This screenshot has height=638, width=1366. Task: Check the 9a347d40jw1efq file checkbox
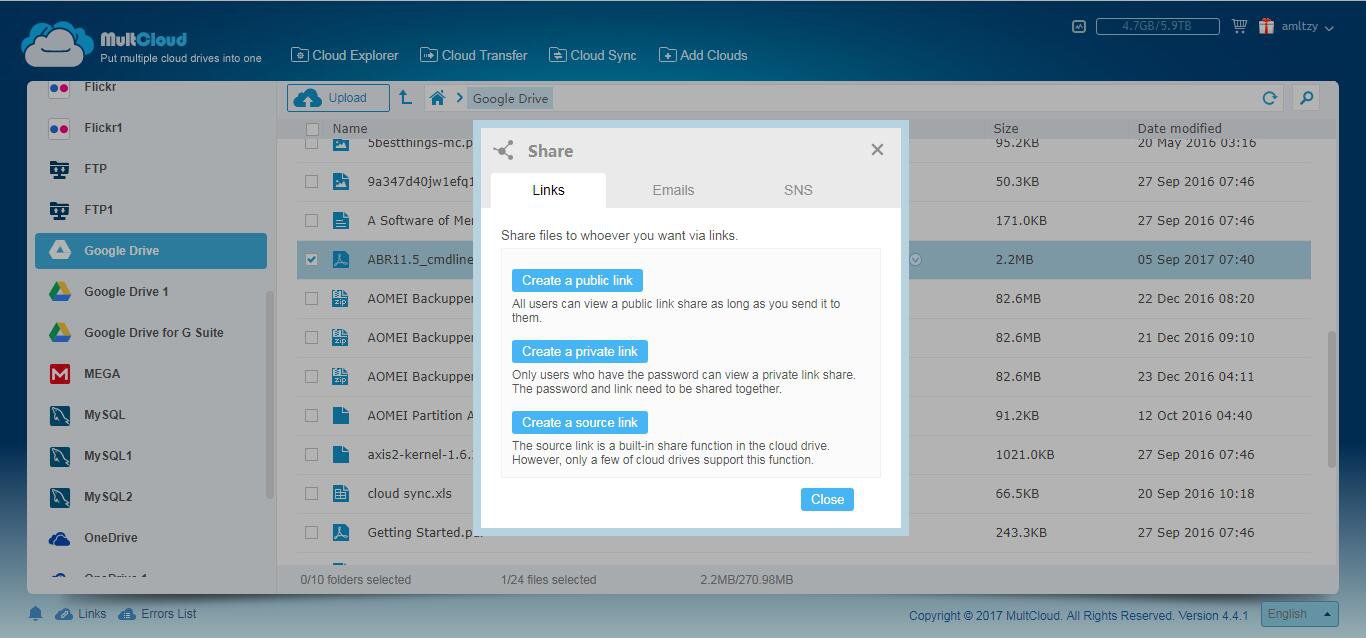point(312,182)
